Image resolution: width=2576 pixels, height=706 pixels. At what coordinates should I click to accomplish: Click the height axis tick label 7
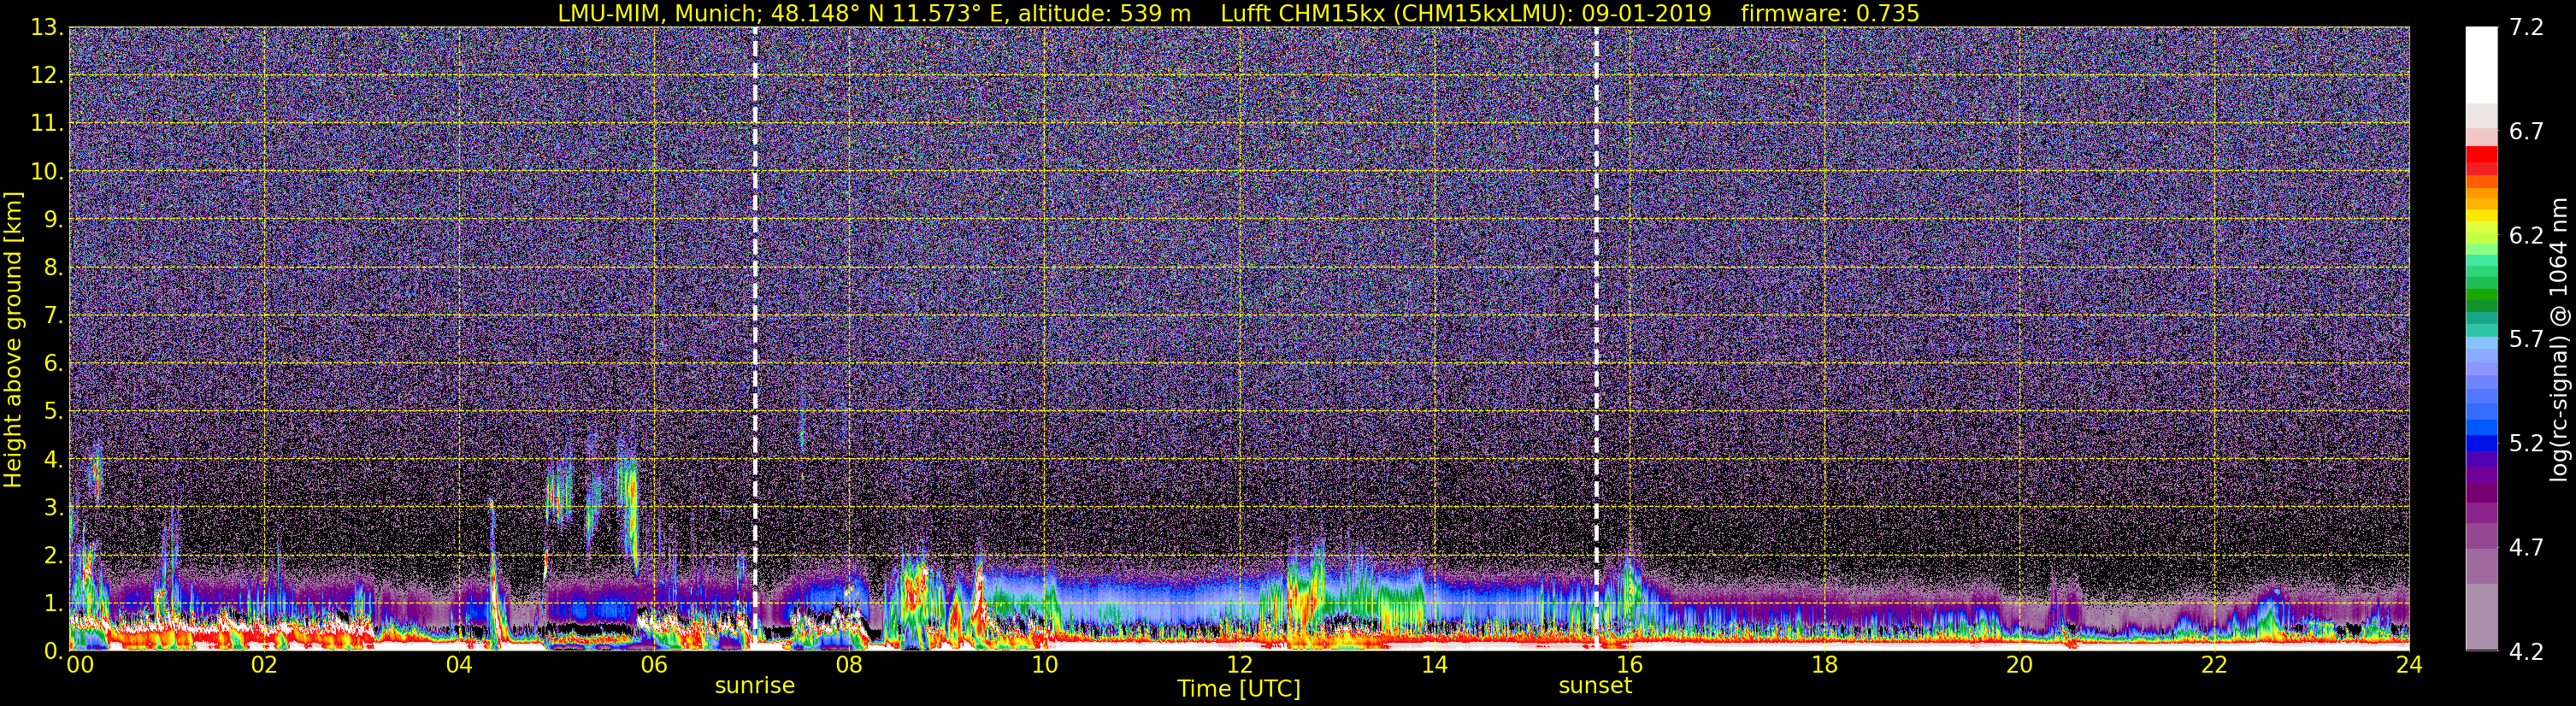pyautogui.click(x=53, y=315)
